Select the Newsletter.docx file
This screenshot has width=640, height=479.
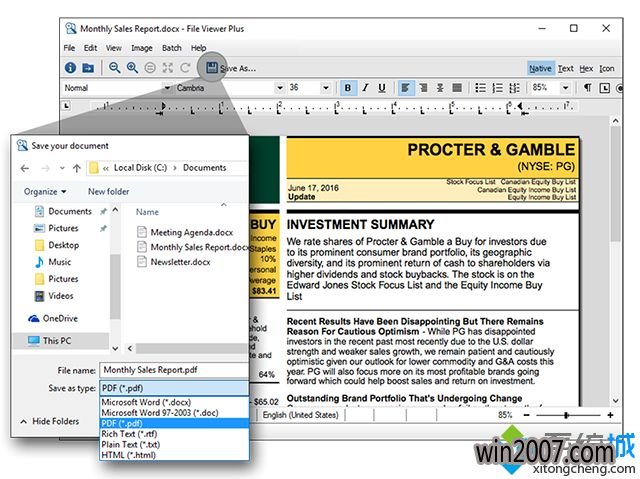point(174,262)
